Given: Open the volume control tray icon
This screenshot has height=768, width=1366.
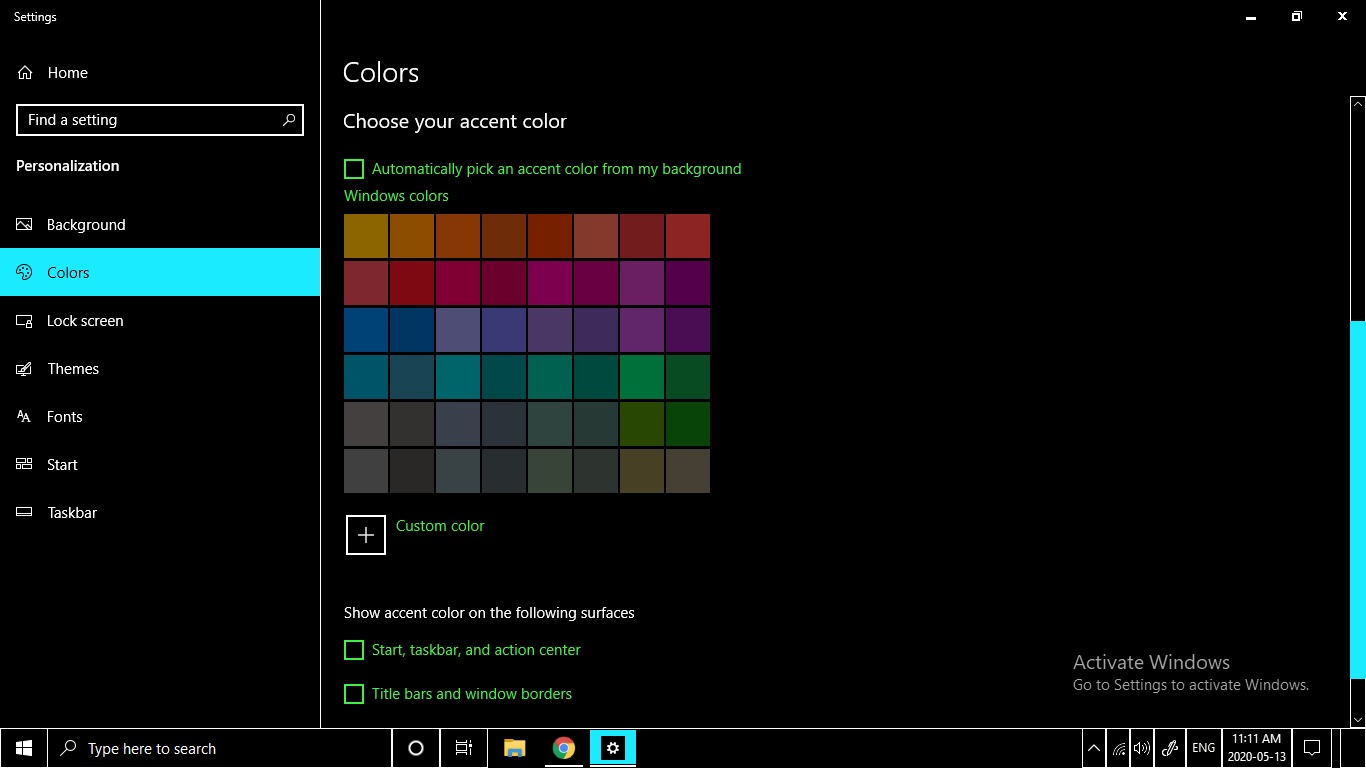Looking at the screenshot, I should (1142, 748).
